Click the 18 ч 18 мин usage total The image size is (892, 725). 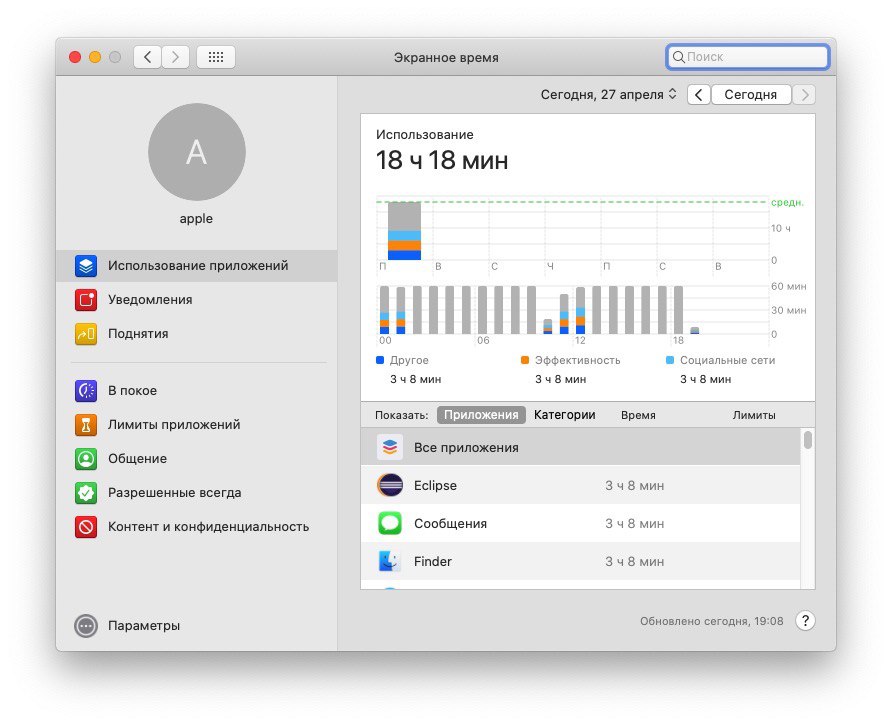tap(441, 160)
